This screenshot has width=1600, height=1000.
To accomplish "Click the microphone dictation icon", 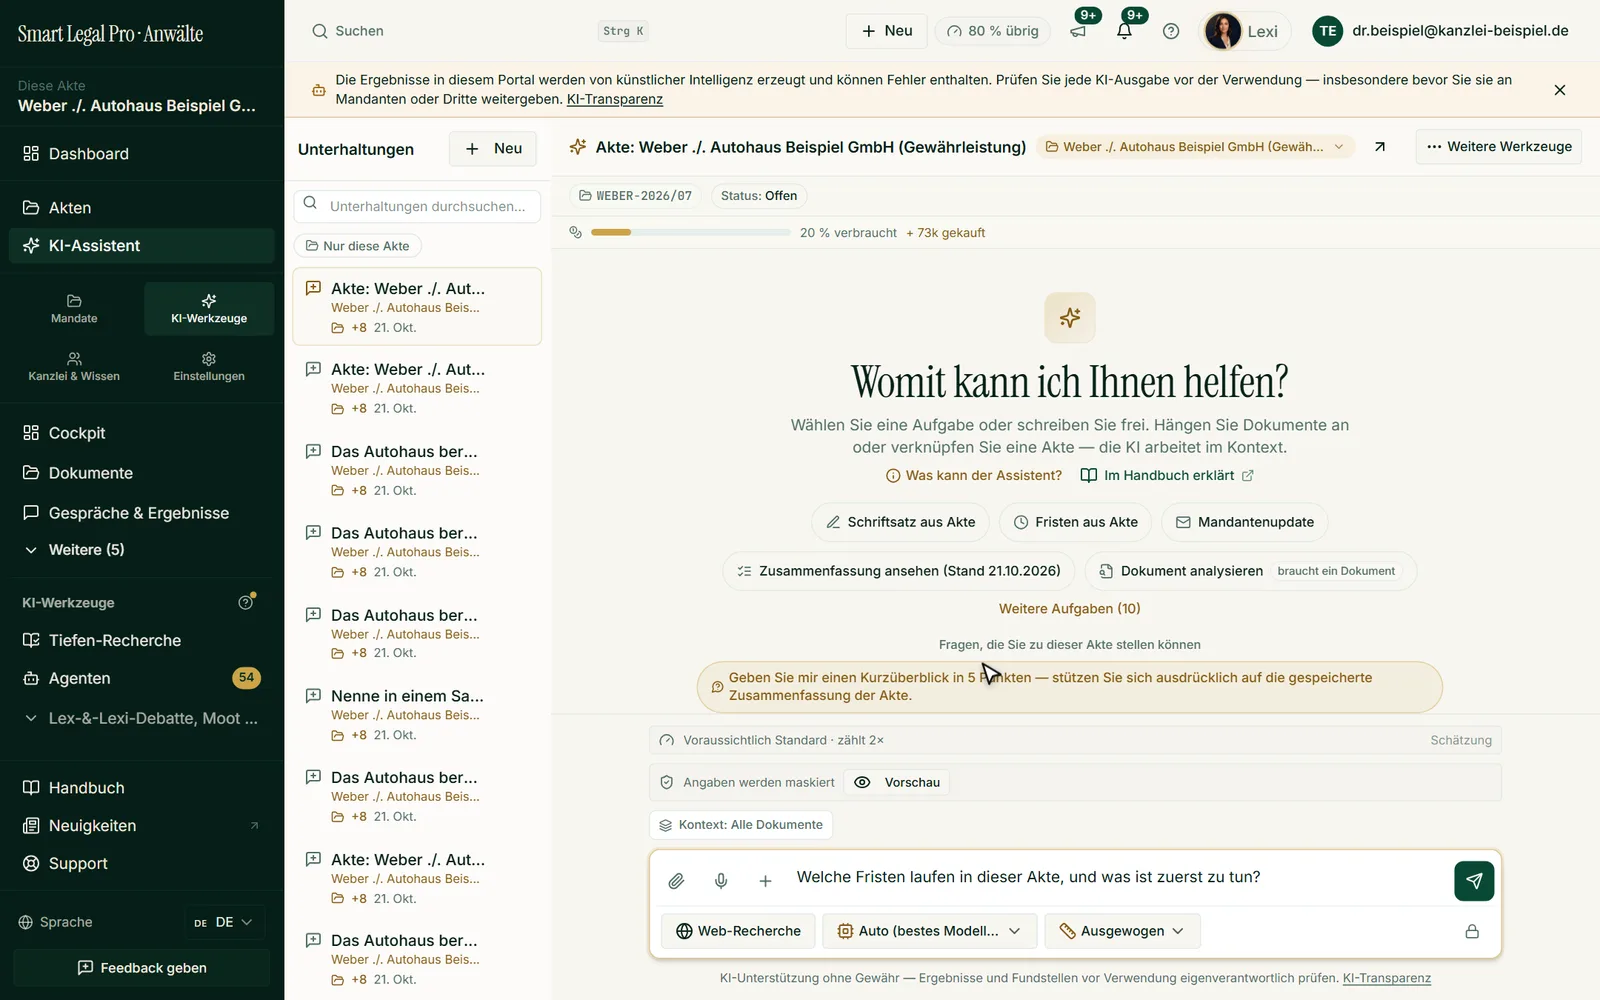I will click(721, 881).
